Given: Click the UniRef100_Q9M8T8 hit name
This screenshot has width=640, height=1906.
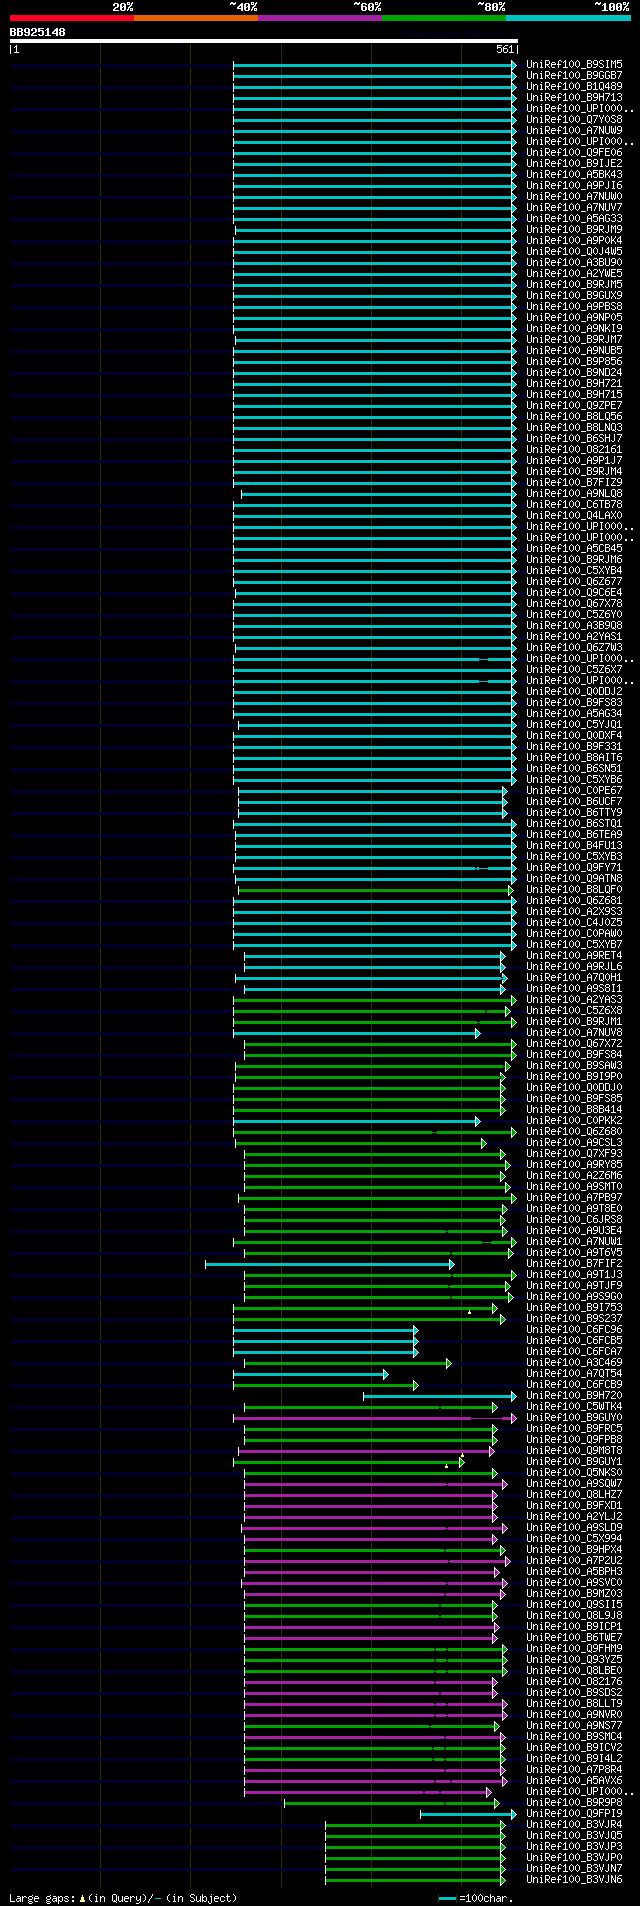Looking at the screenshot, I should (x=574, y=1450).
